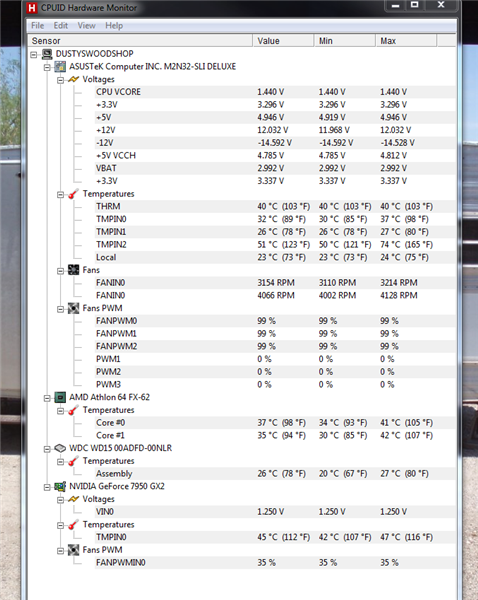Click the motherboard Fans PWM icon

pyautogui.click(x=73, y=308)
